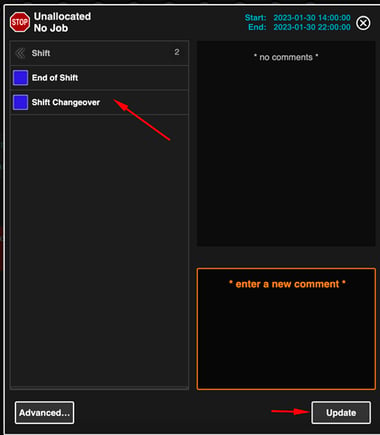Select the End of Shift reason
The height and width of the screenshot is (435, 380).
[100, 78]
